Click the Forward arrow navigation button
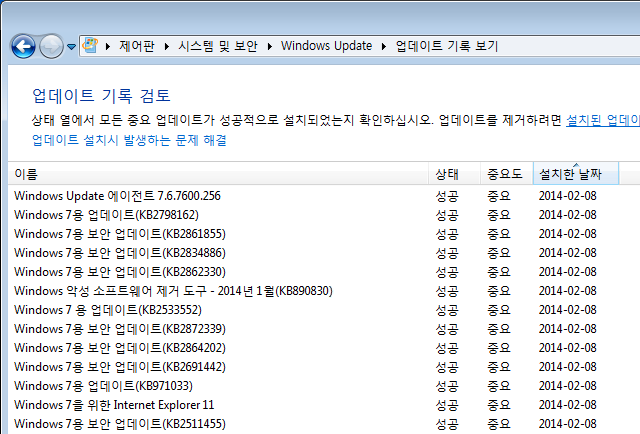This screenshot has width=640, height=434. (51, 47)
